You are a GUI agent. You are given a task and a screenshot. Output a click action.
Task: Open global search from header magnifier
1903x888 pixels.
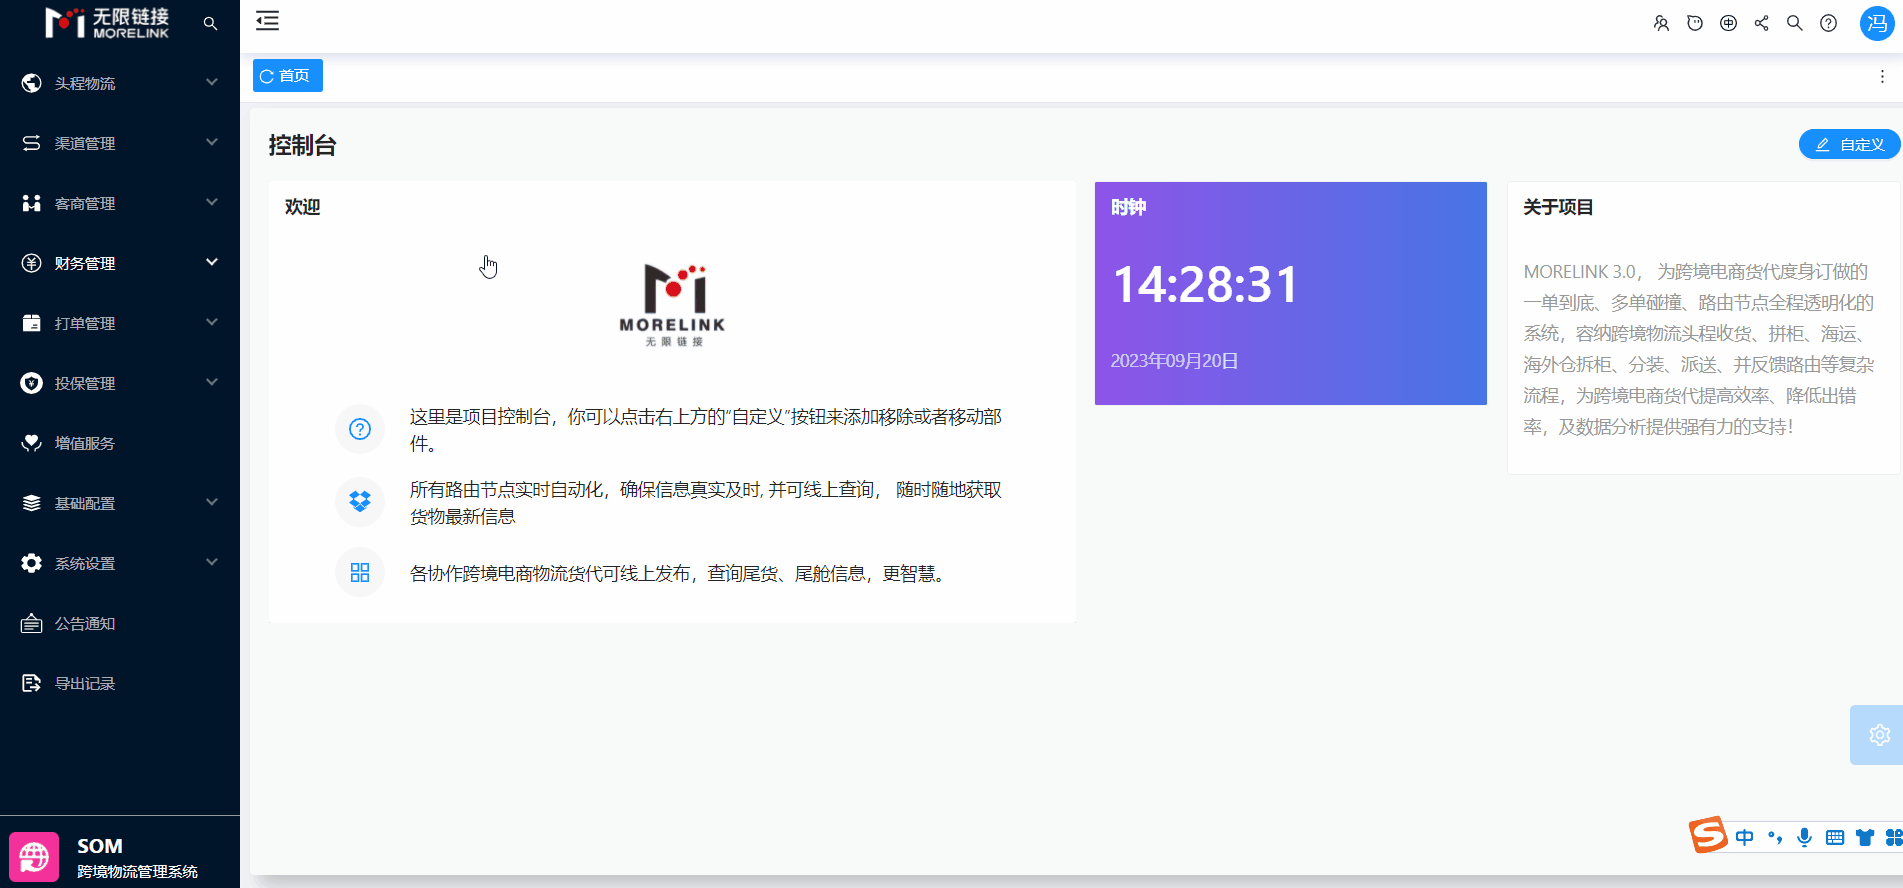[x=1795, y=23]
